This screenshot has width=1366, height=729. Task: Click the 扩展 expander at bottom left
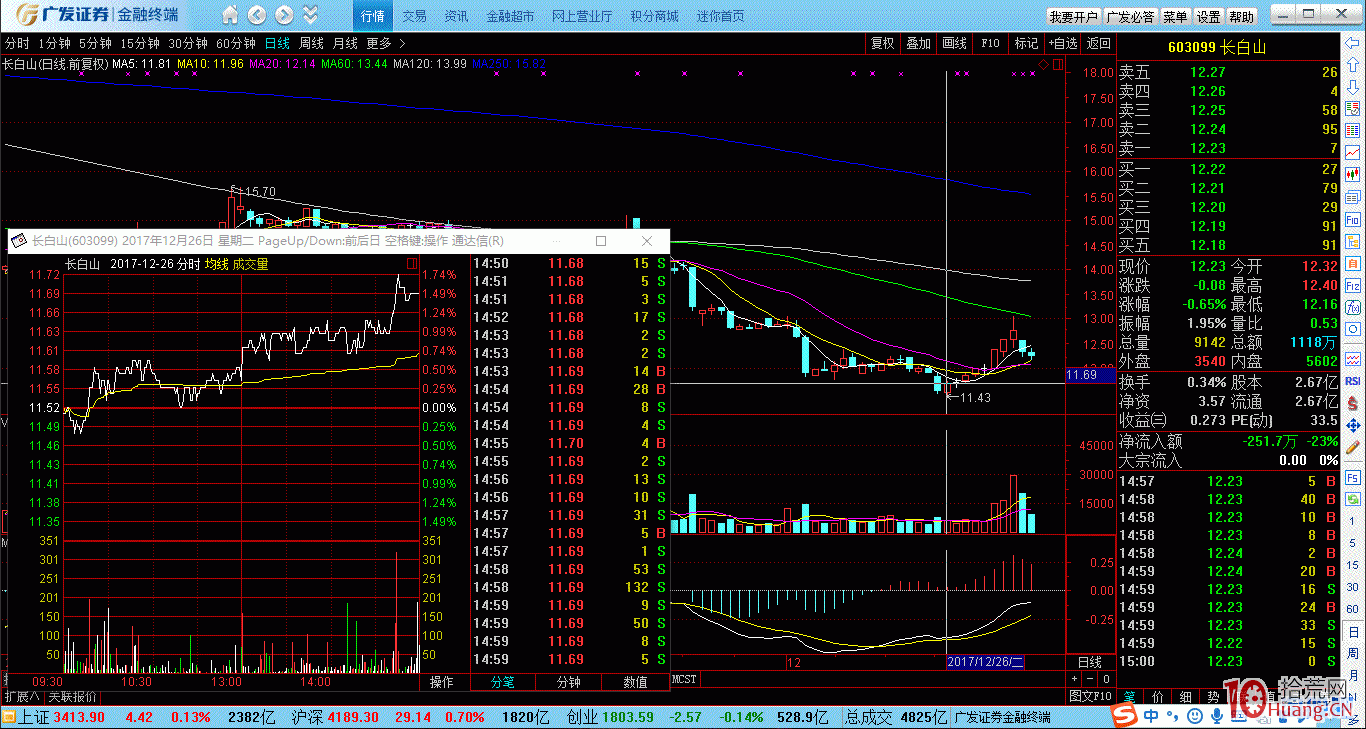click(x=21, y=697)
